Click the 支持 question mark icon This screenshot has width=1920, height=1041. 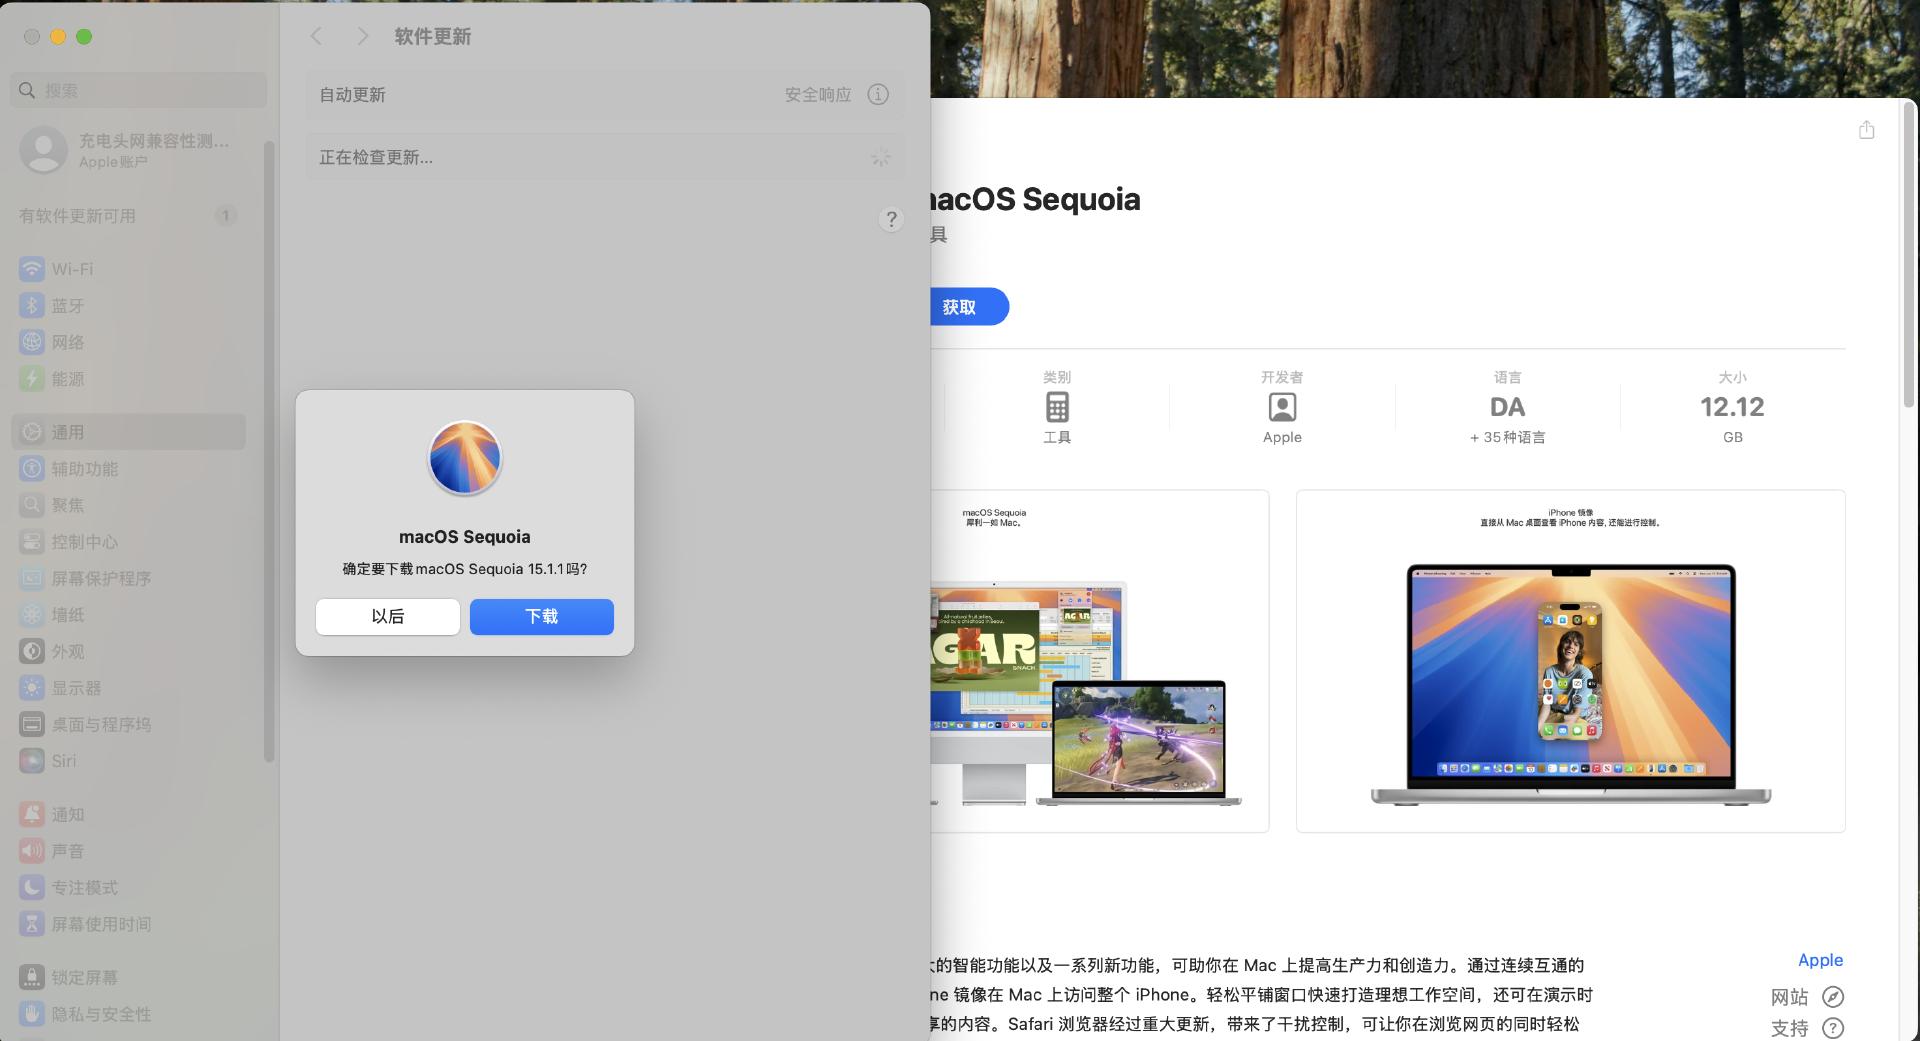1833,1028
